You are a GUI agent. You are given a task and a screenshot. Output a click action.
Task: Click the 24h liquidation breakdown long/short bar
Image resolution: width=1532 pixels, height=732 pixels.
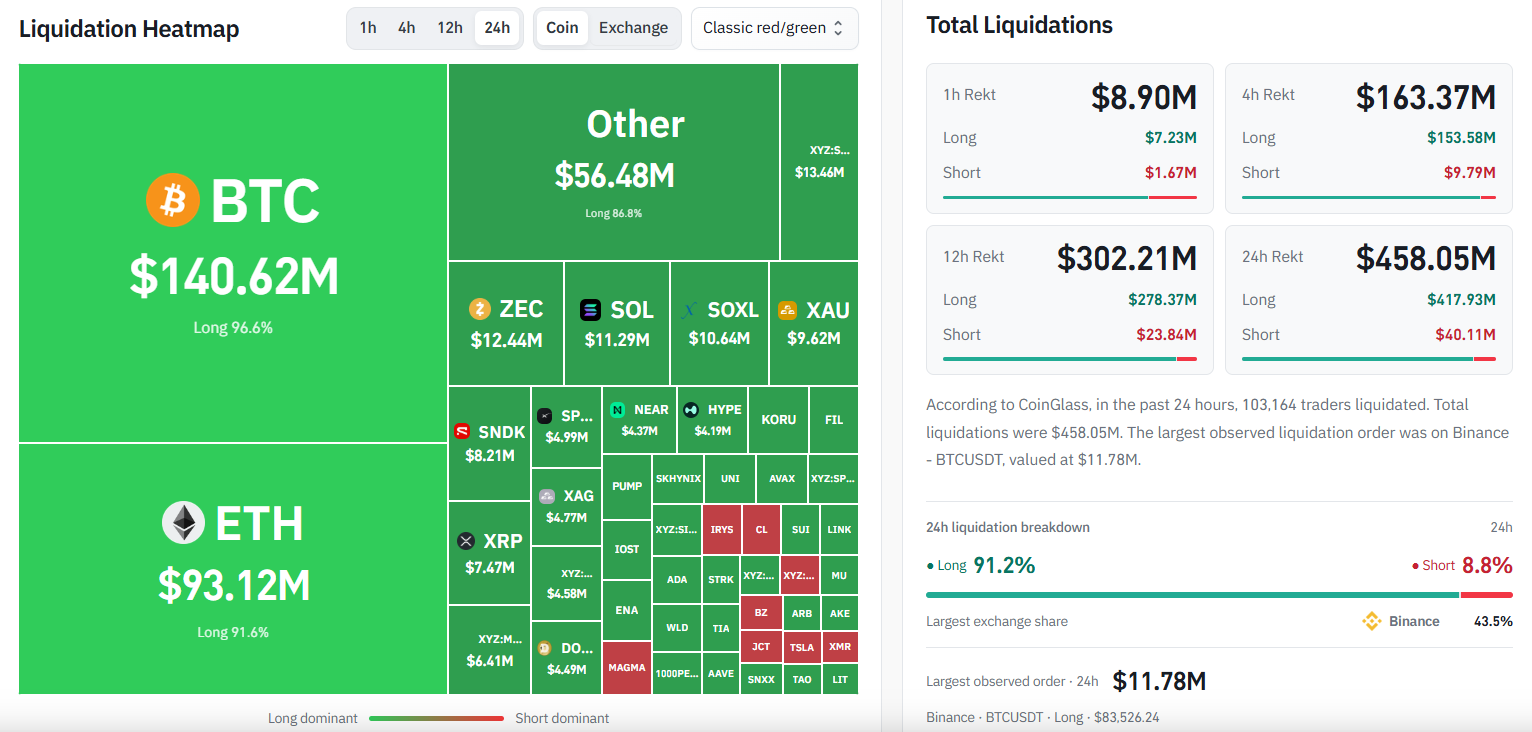coord(1219,595)
